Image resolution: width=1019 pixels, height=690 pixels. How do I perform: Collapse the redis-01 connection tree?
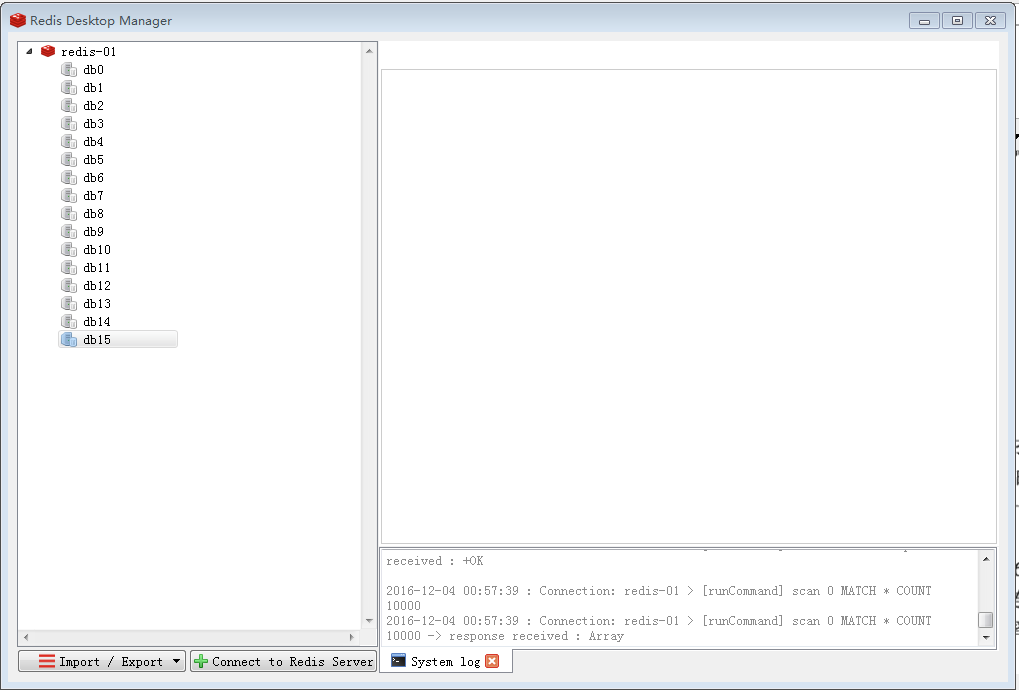pos(29,51)
